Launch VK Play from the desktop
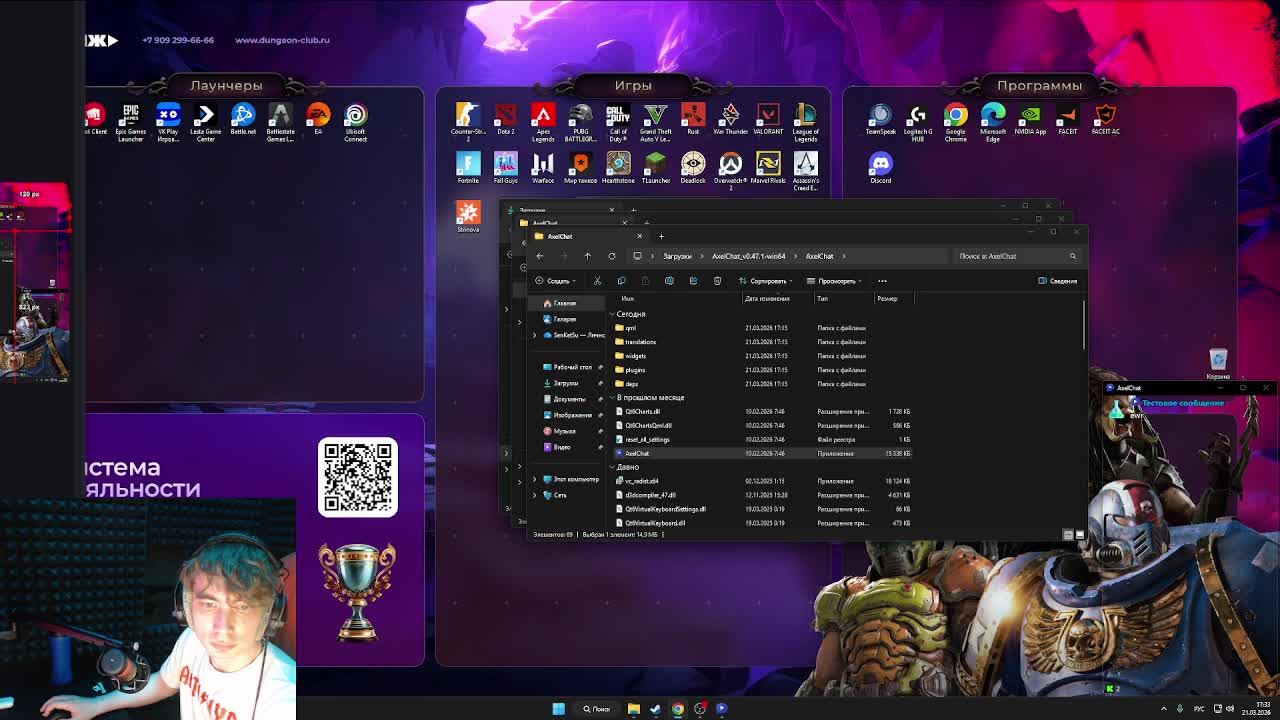 click(x=168, y=121)
